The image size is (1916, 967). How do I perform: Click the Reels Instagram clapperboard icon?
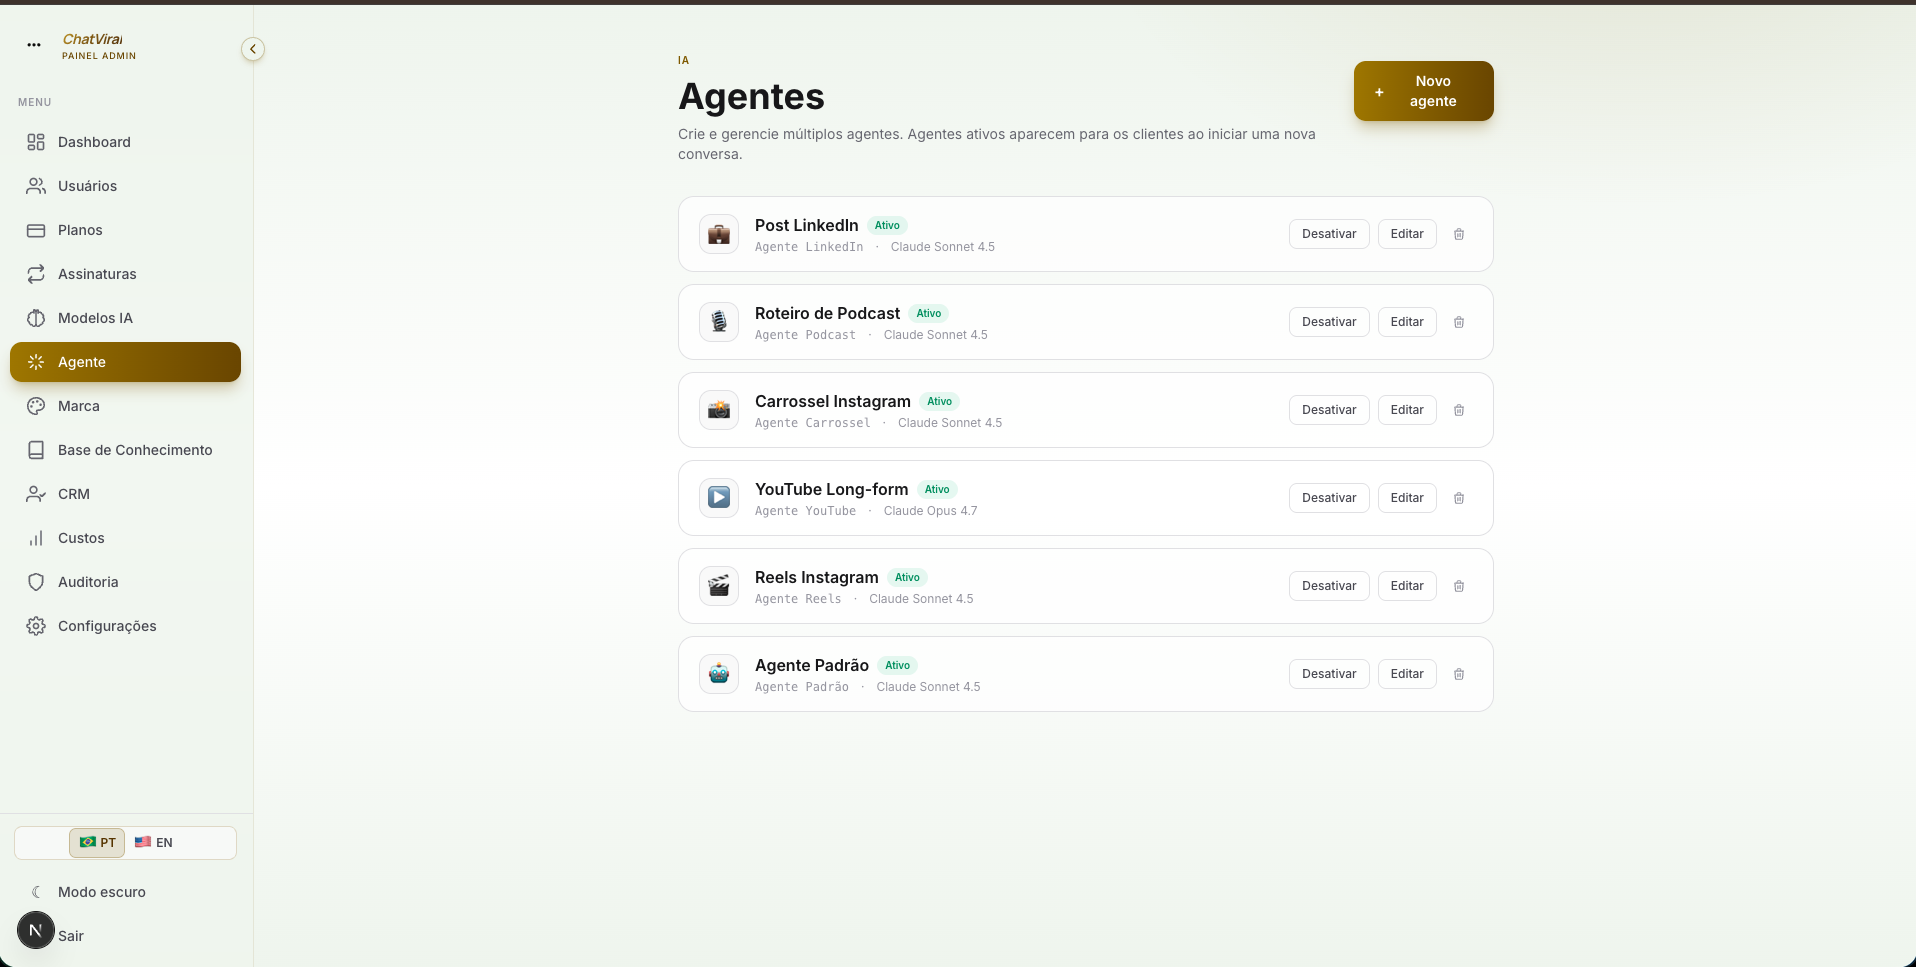pos(719,586)
